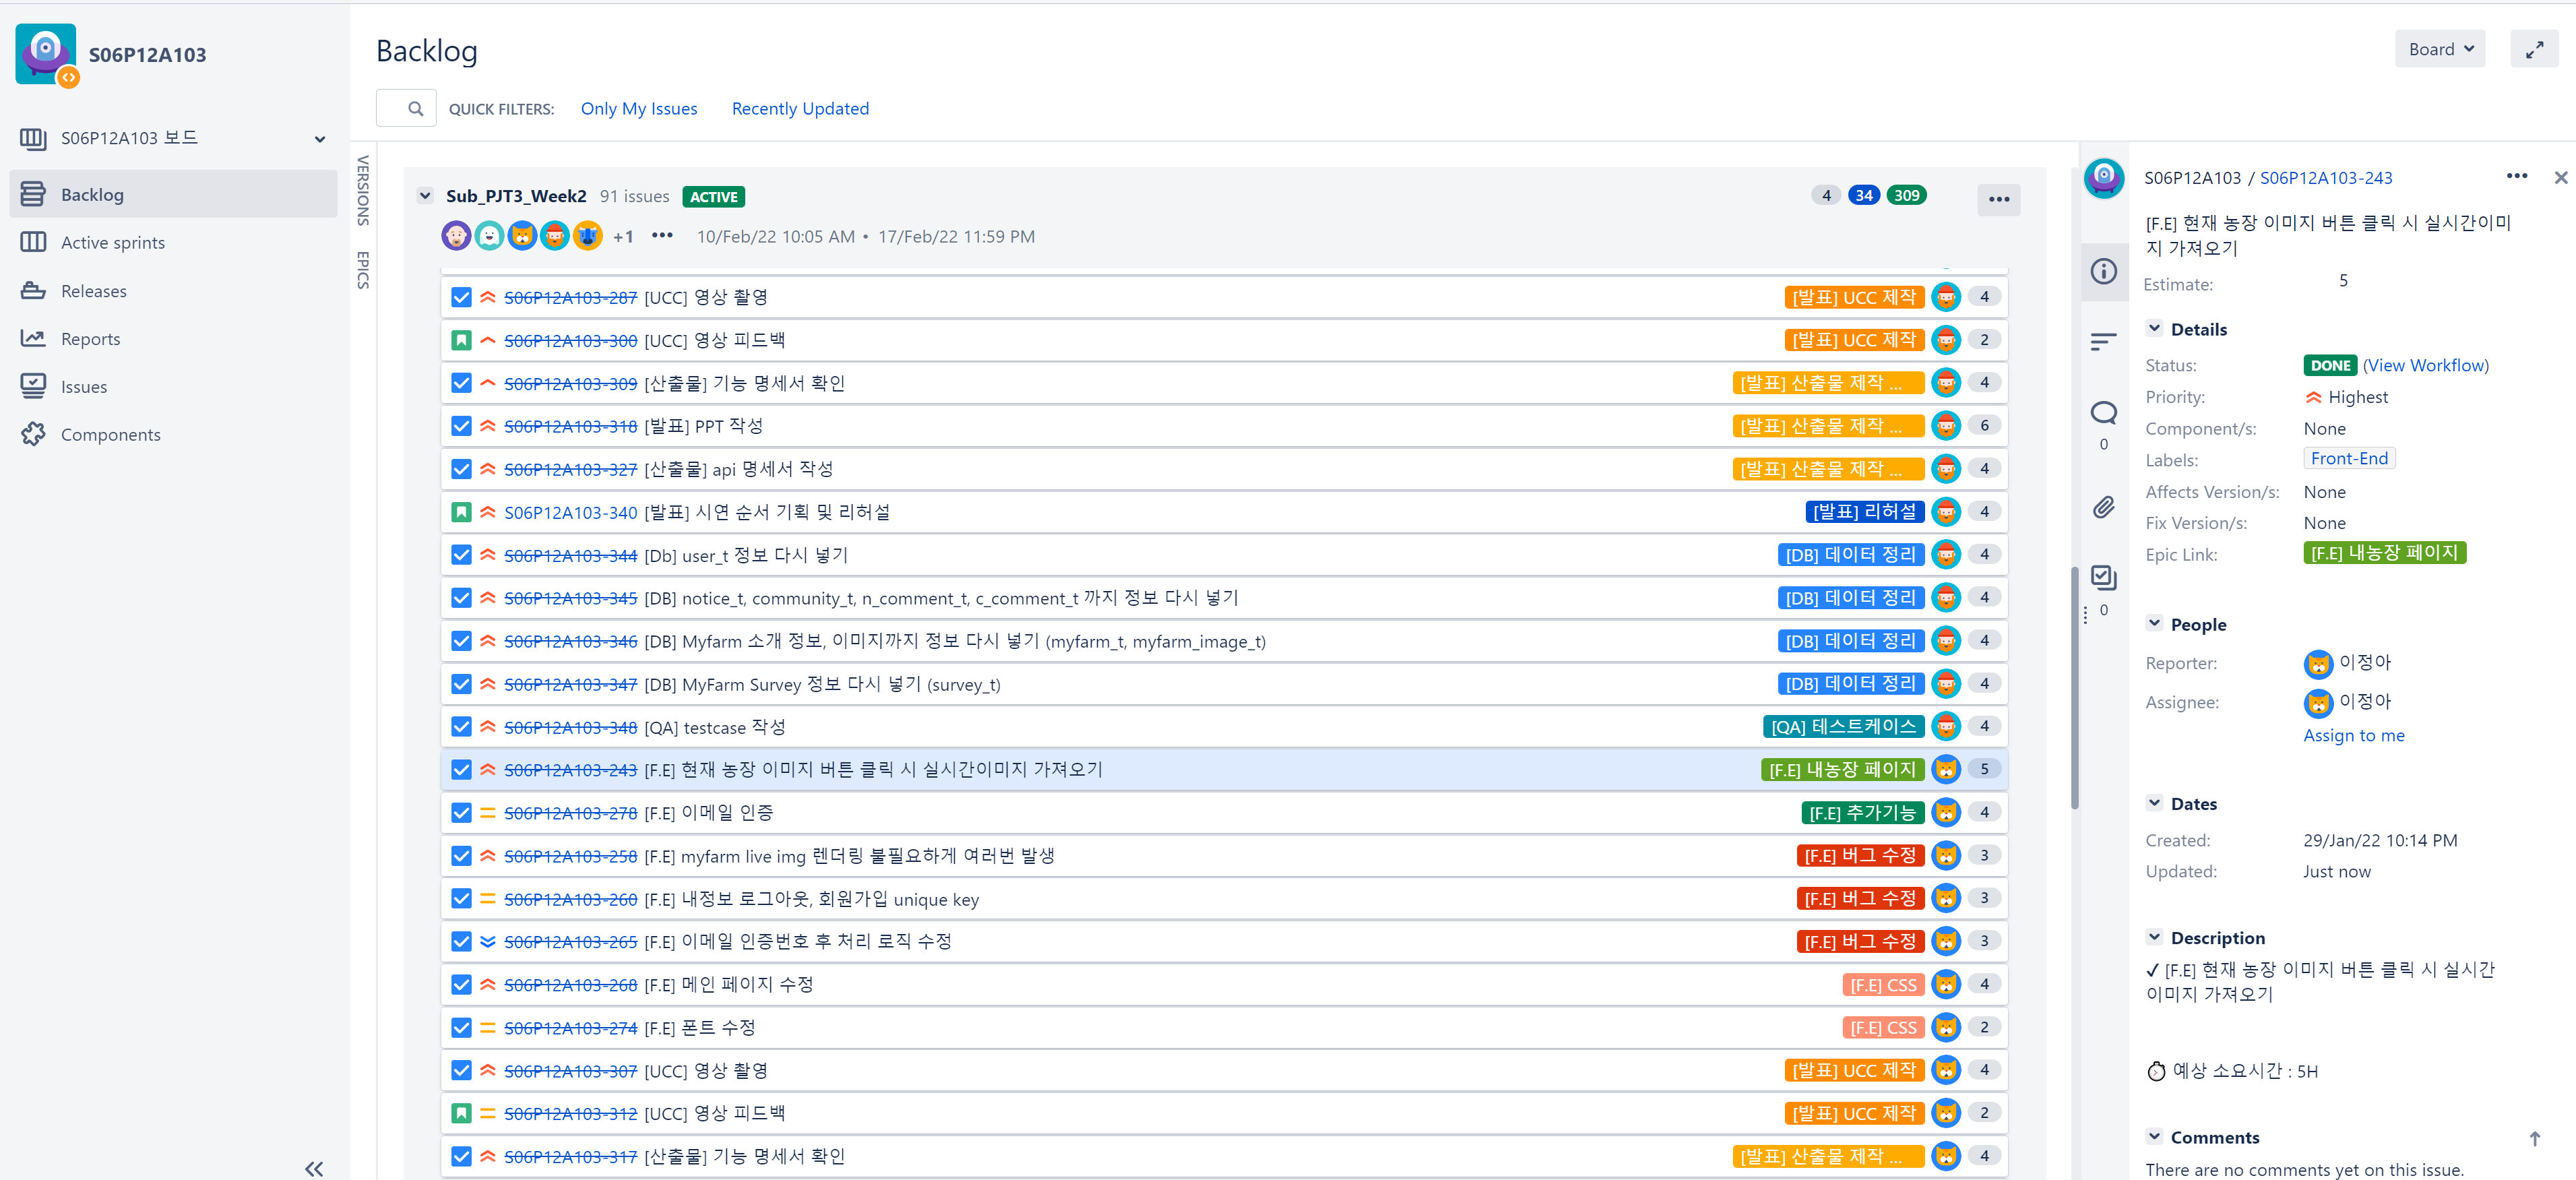2576x1180 pixels.
Task: Open the S06P12A103-243 detail link
Action: point(2325,178)
